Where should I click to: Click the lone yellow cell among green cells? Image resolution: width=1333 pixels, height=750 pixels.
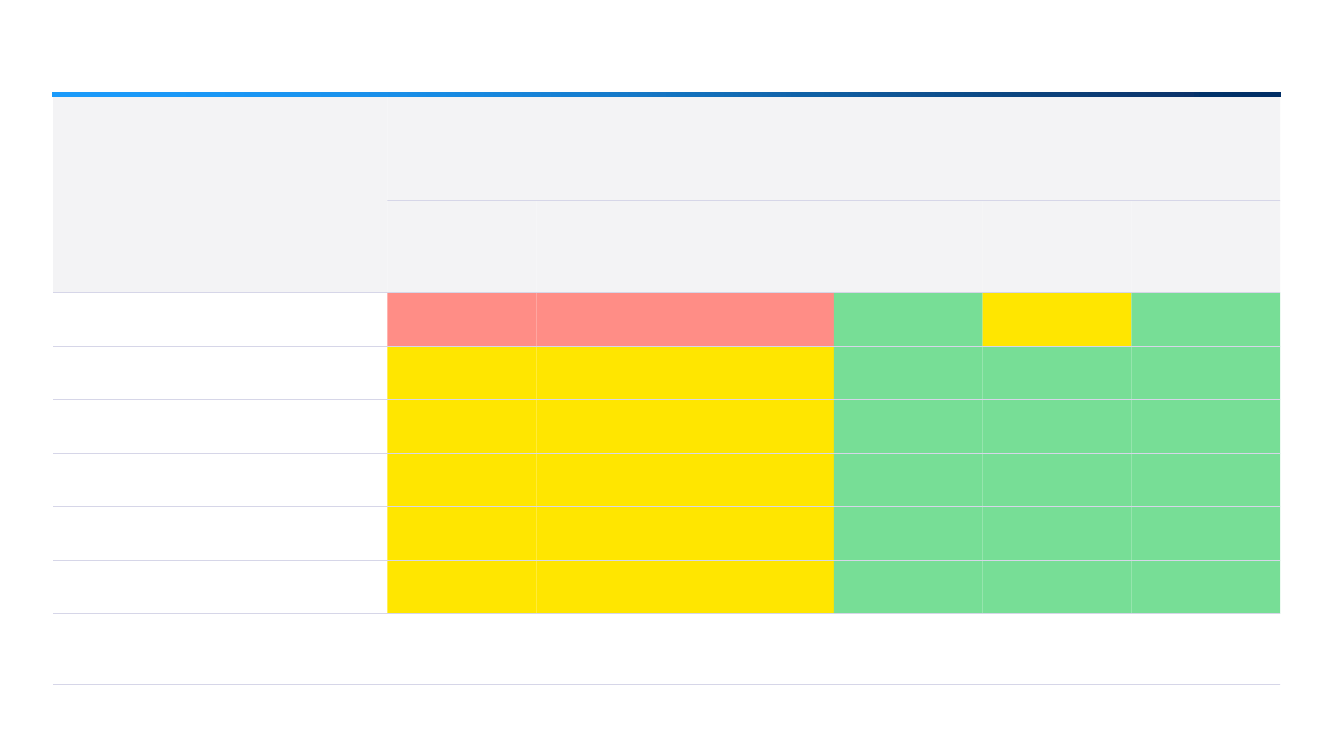click(x=1056, y=319)
